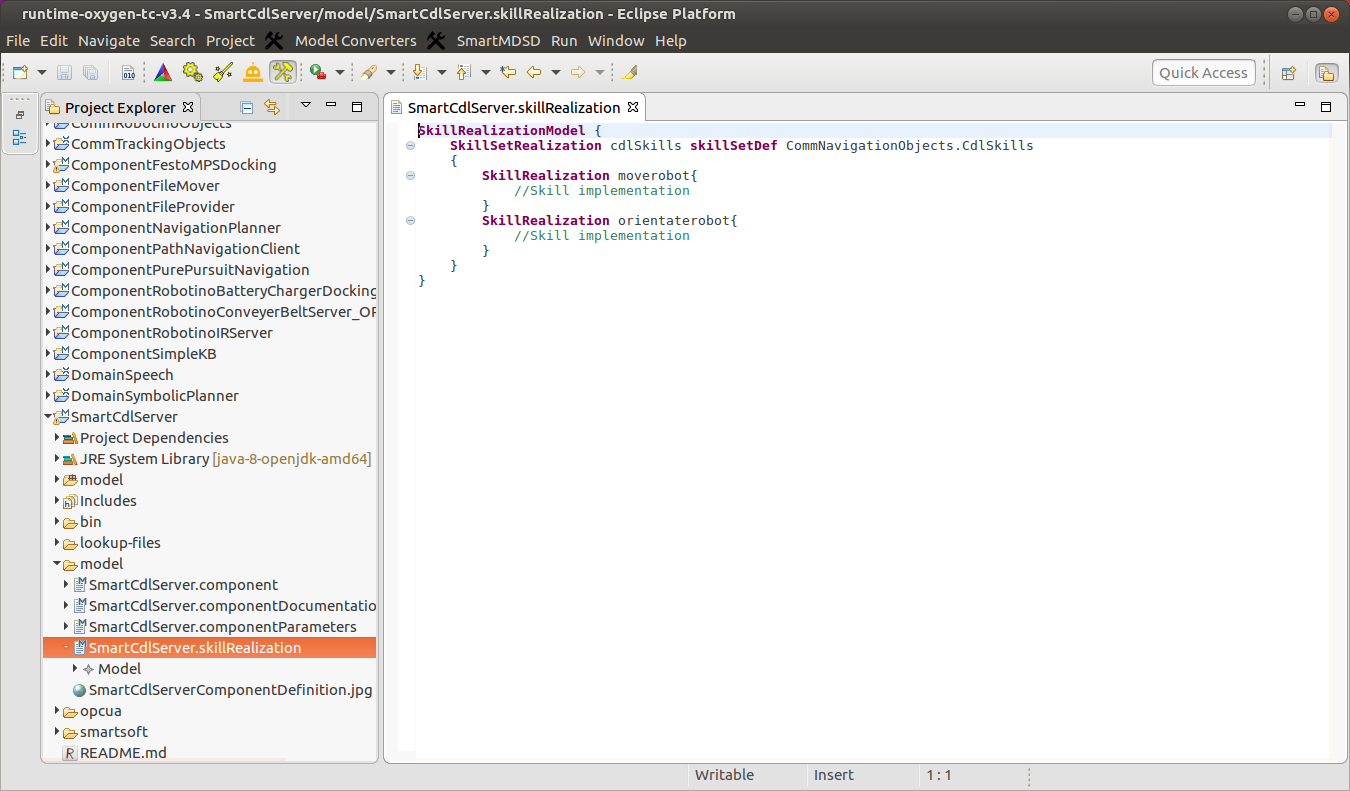This screenshot has width=1350, height=791.
Task: Expand the ComponentSimpleKB project node
Action: coord(48,354)
